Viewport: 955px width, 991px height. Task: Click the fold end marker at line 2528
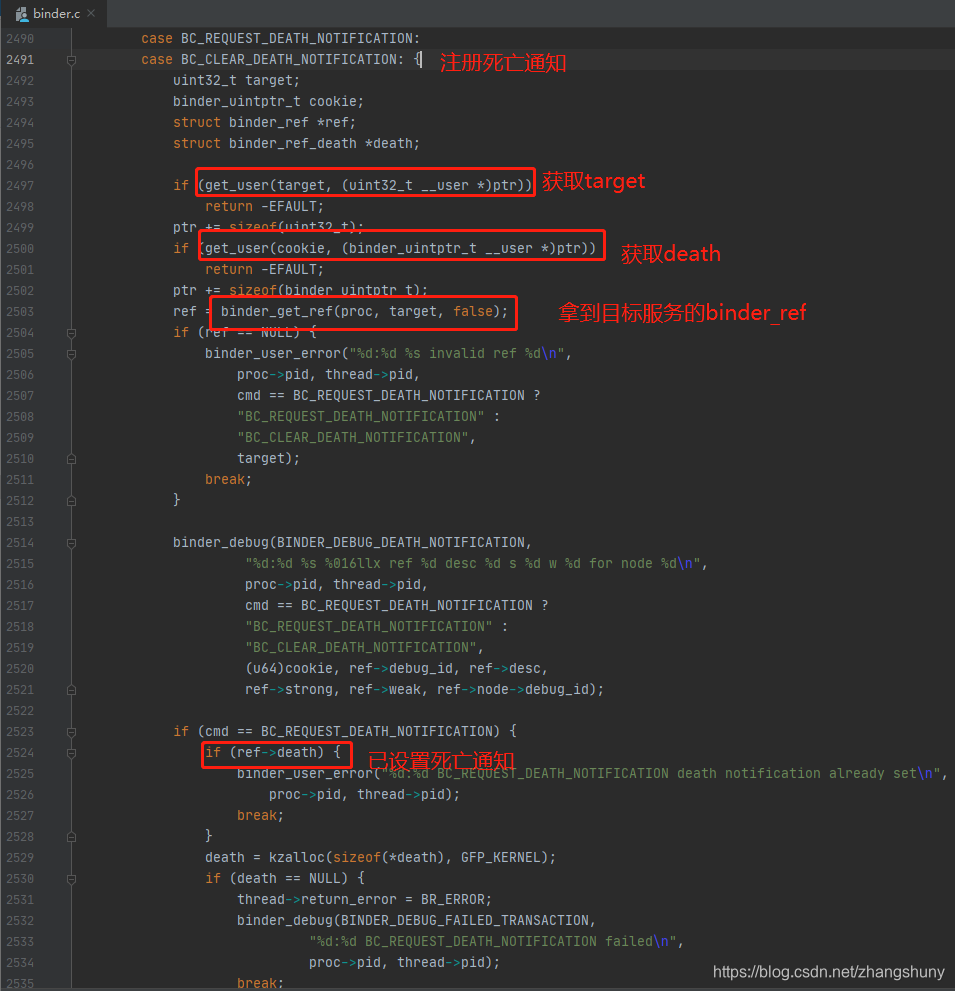pyautogui.click(x=71, y=837)
